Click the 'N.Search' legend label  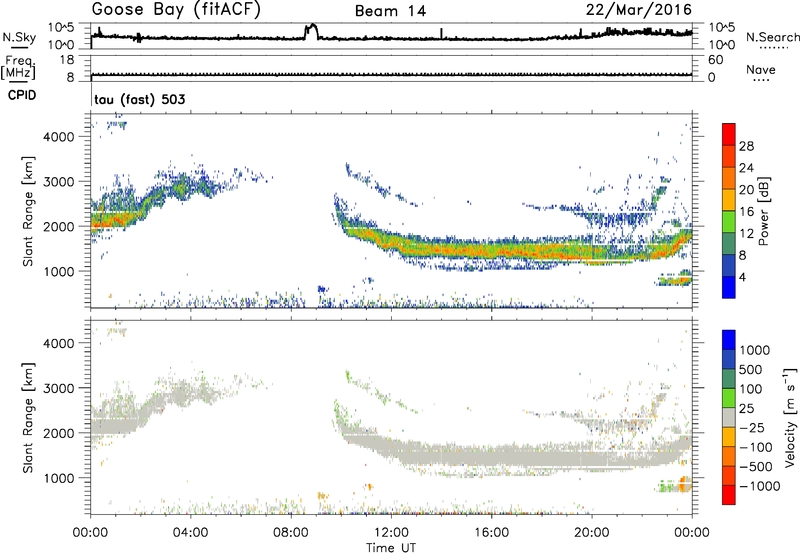click(x=772, y=37)
